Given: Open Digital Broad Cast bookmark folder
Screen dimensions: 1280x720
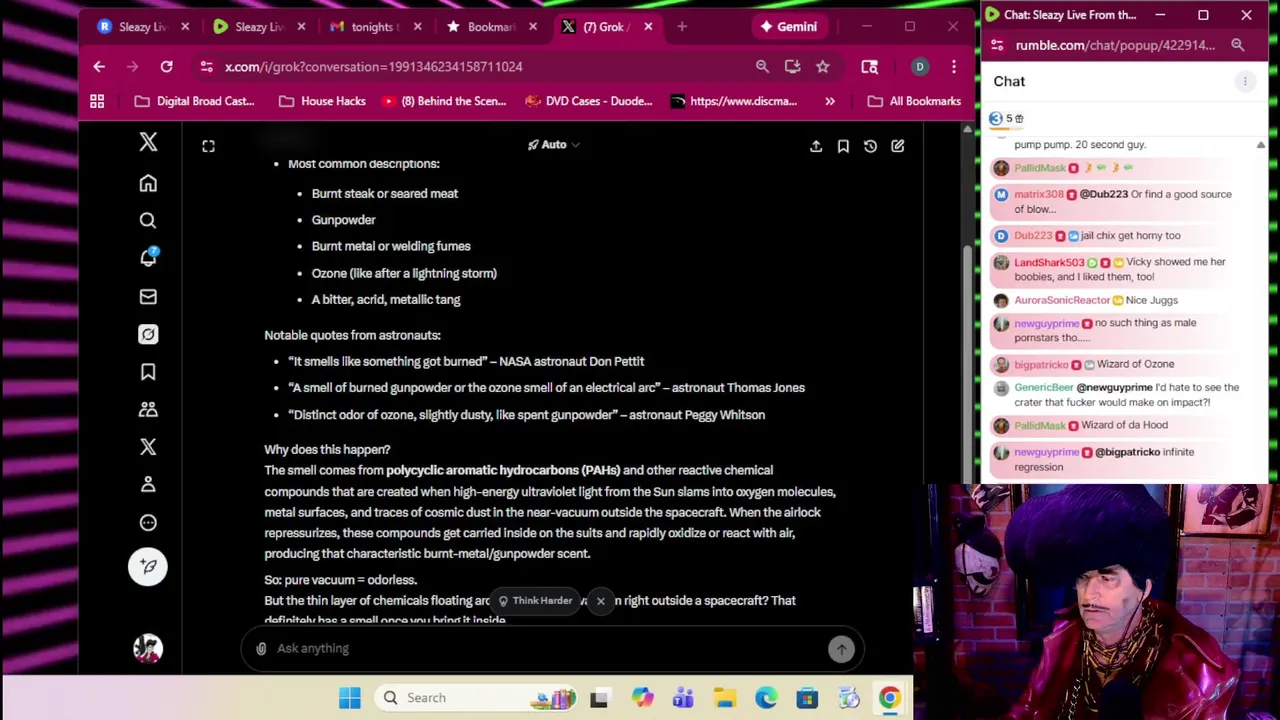Looking at the screenshot, I should (x=195, y=101).
